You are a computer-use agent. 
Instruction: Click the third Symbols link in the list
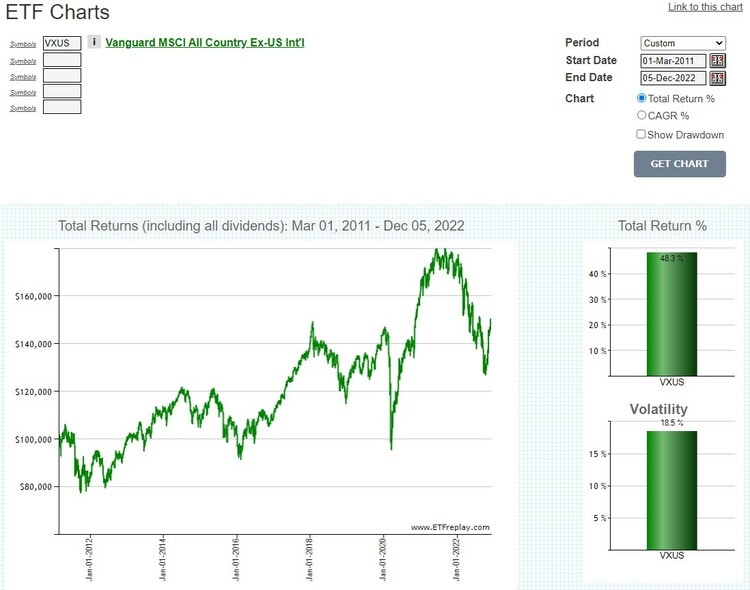pyautogui.click(x=23, y=77)
